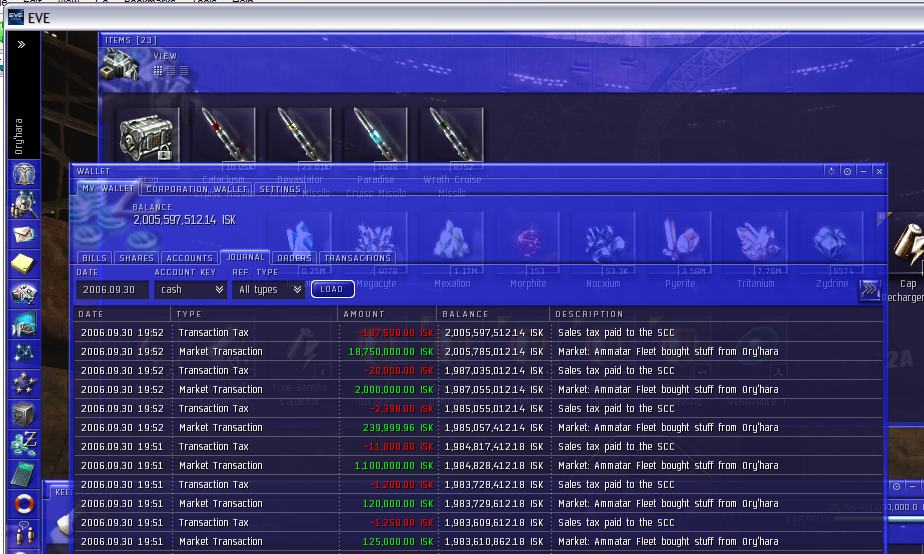The height and width of the screenshot is (554, 924).
Task: Open the Corporation Wallet tab
Action: 197,189
